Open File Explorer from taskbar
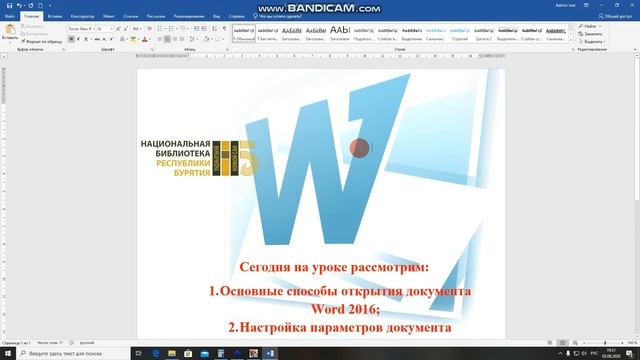The height and width of the screenshot is (360, 640). [172, 353]
